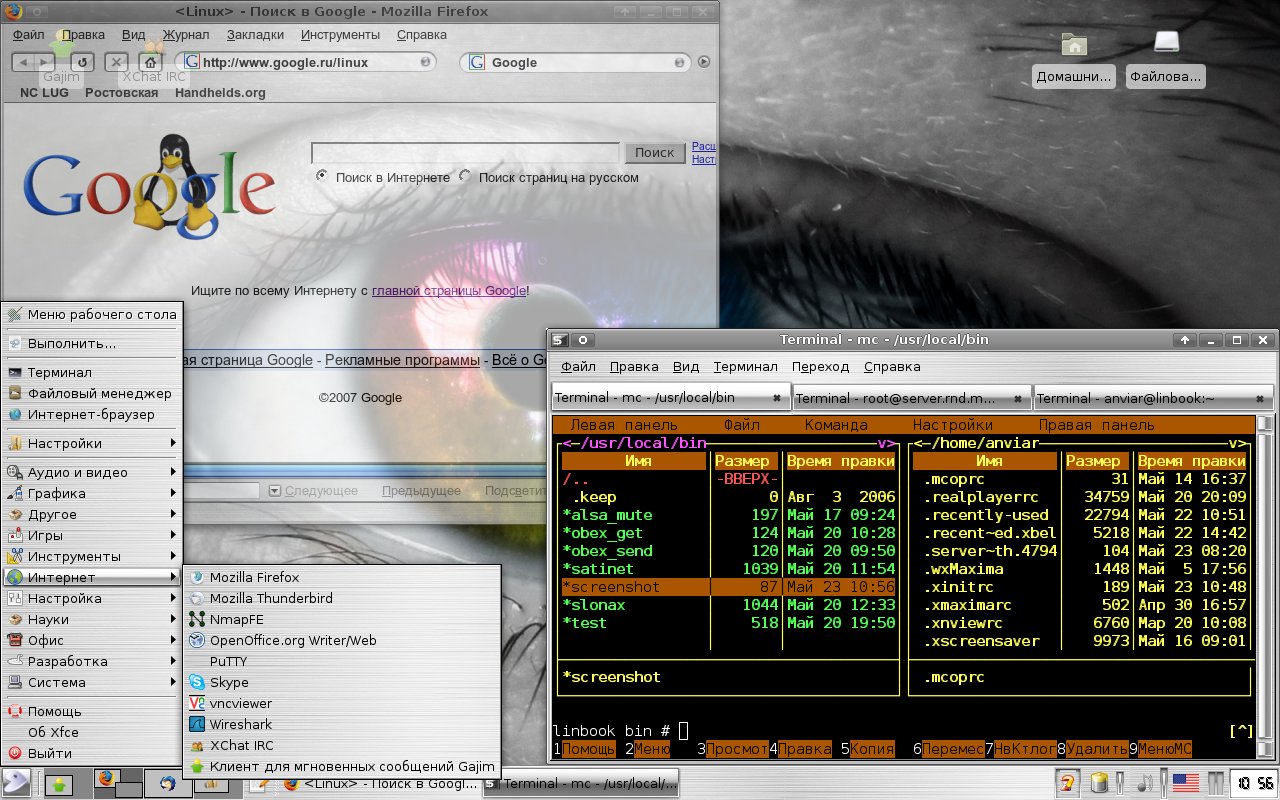The height and width of the screenshot is (800, 1280).
Task: Click US flag keyboard layout indicator
Action: point(1186,783)
